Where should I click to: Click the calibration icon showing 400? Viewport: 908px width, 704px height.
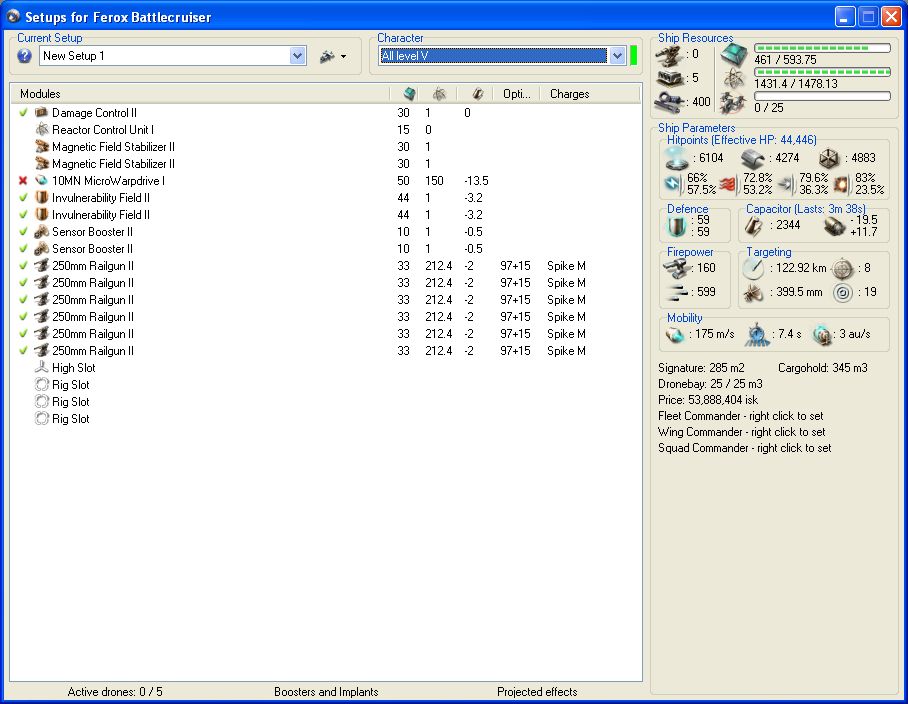click(x=671, y=102)
